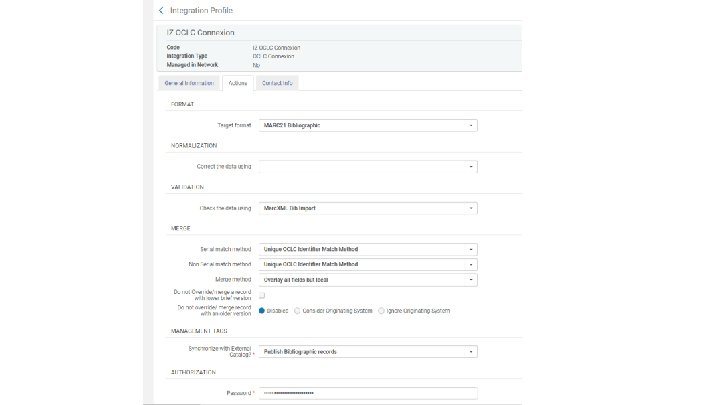Select Consider Originating System option
Image resolution: width=720 pixels, height=405 pixels.
click(x=296, y=311)
